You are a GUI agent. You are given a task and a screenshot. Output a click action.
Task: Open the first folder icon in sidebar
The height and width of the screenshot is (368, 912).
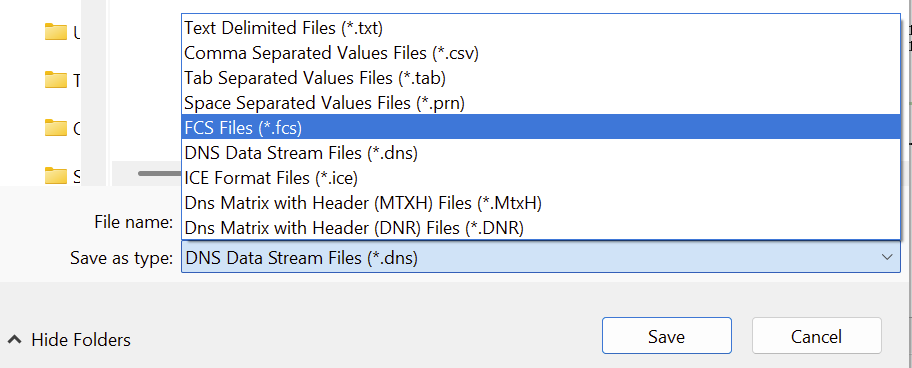pyautogui.click(x=56, y=32)
